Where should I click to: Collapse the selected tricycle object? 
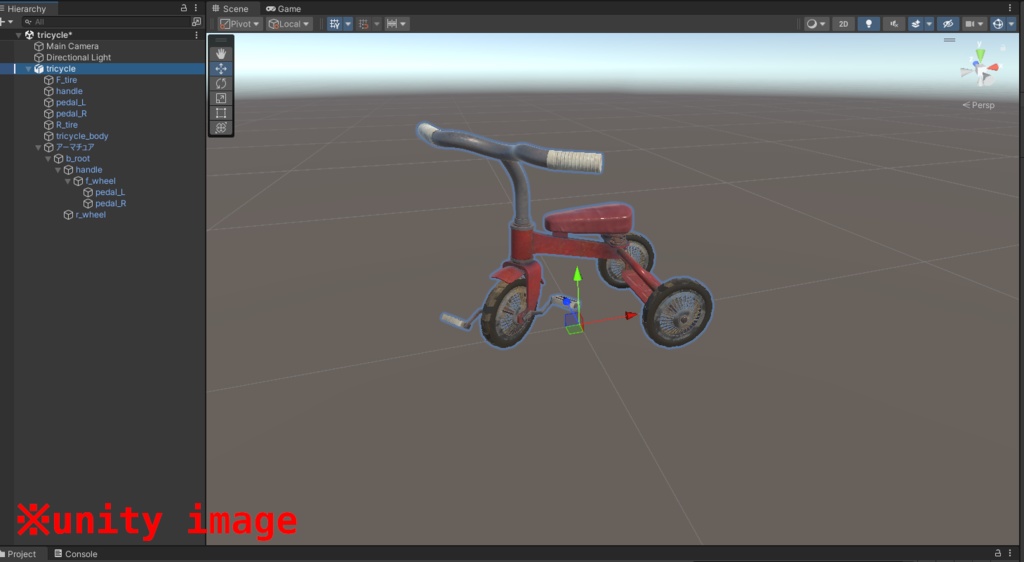pyautogui.click(x=28, y=69)
